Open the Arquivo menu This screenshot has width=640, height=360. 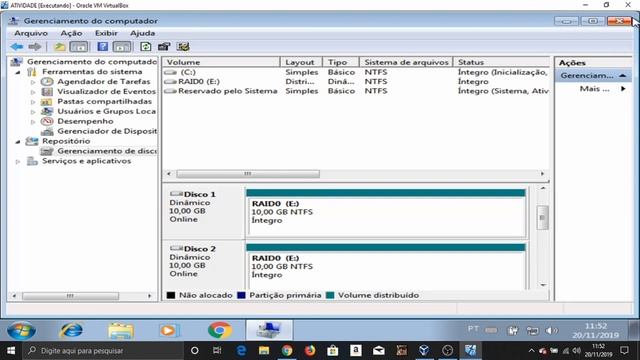click(x=31, y=33)
